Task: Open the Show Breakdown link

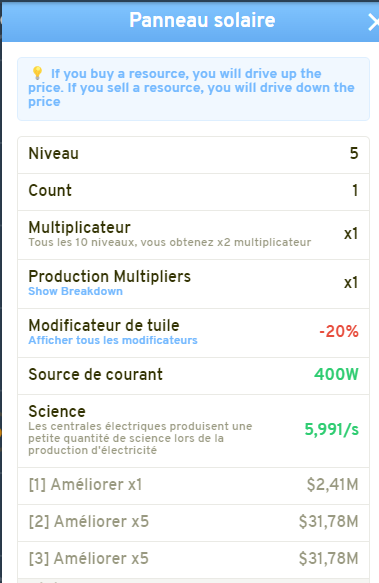Action: click(76, 291)
